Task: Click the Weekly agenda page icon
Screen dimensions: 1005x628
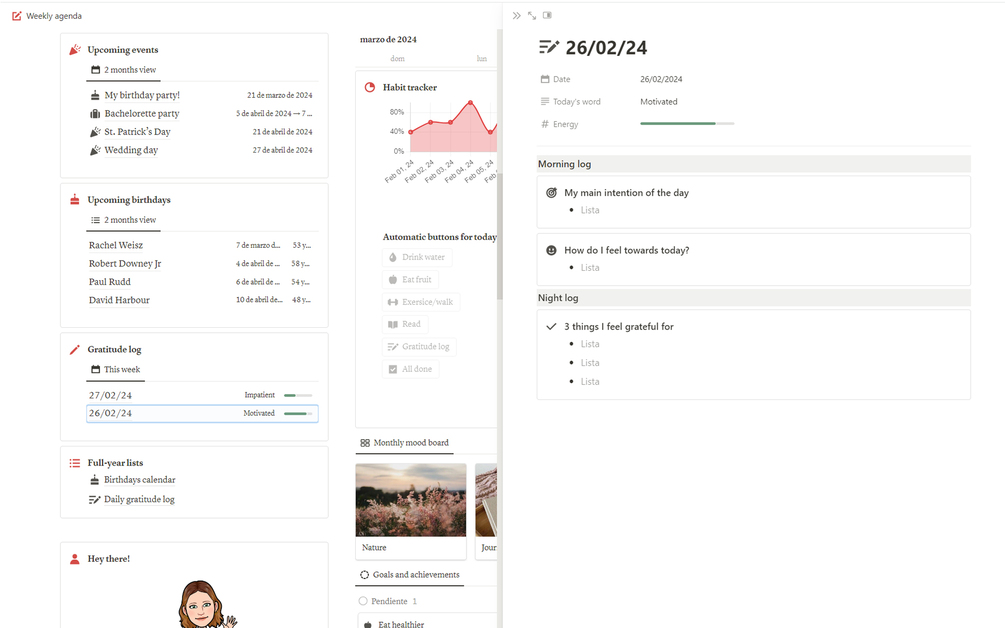Action: [17, 16]
